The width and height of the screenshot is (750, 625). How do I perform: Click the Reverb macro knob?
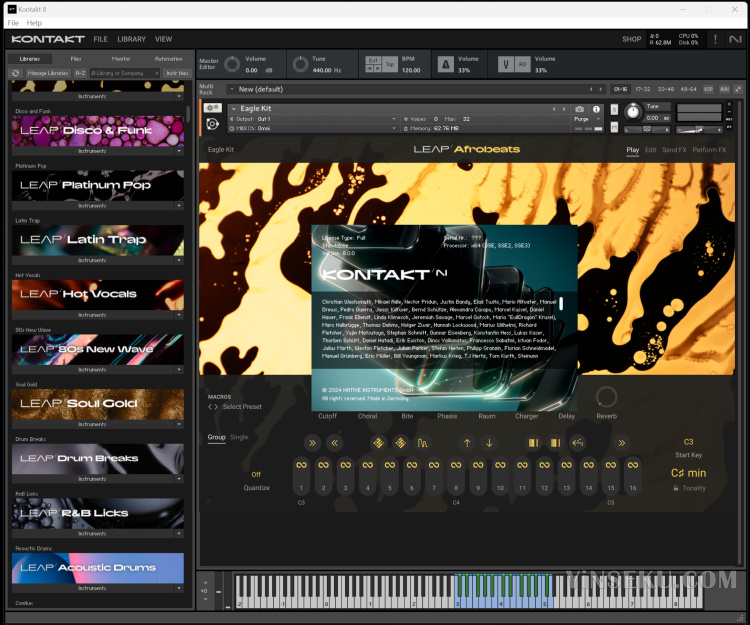[x=607, y=397]
